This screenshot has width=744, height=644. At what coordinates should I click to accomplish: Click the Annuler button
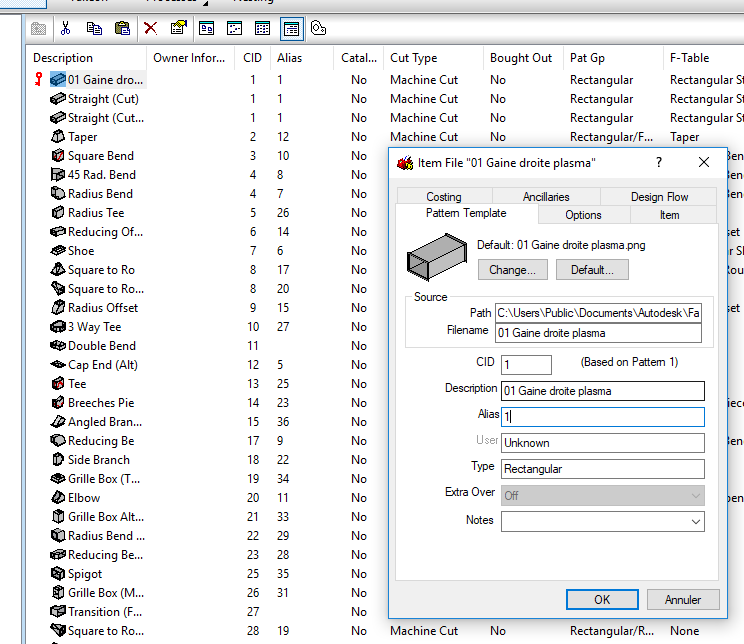click(683, 600)
